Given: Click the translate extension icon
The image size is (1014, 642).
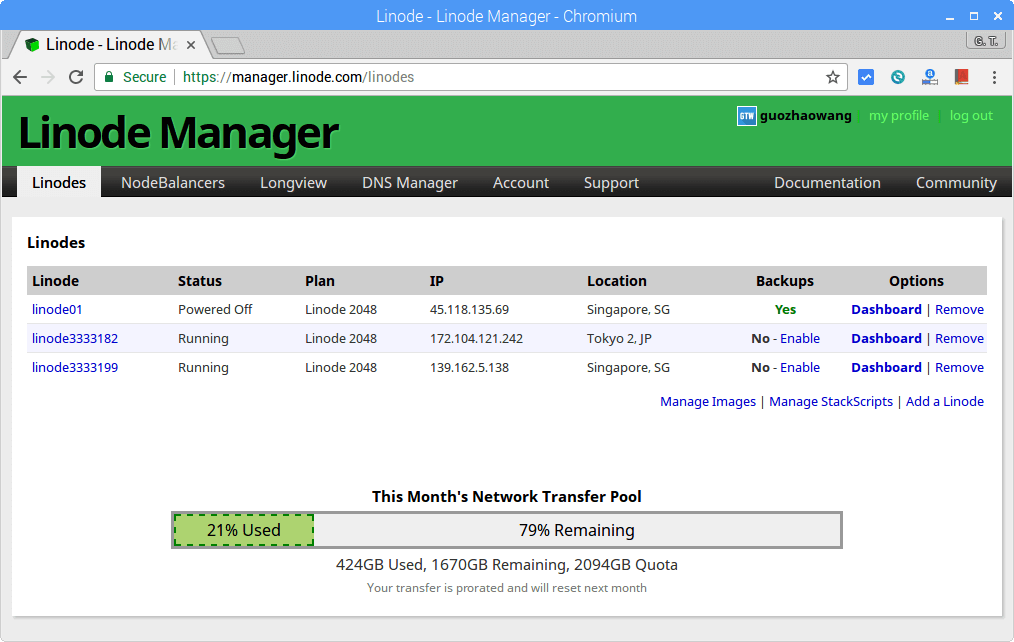Looking at the screenshot, I should pos(929,76).
